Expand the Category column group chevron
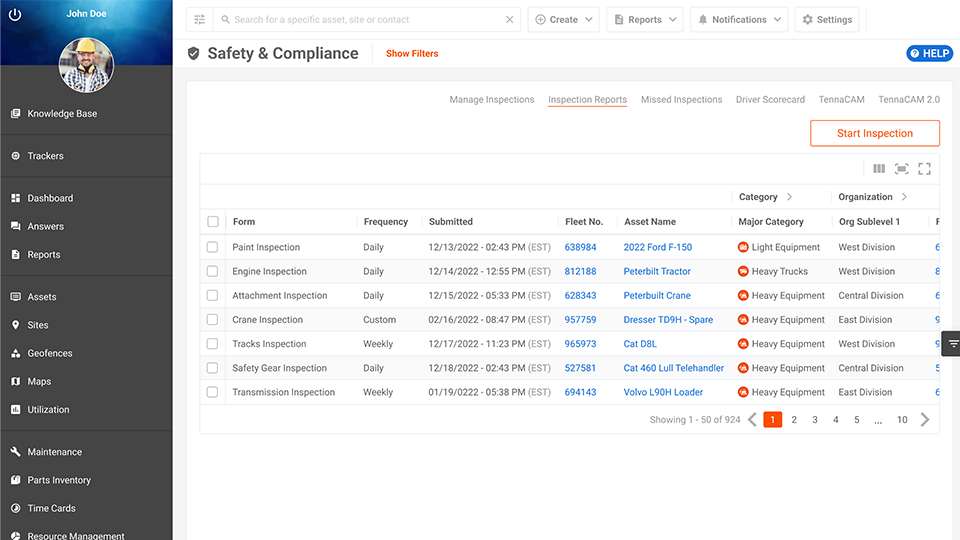Viewport: 960px width, 540px height. pyautogui.click(x=789, y=197)
